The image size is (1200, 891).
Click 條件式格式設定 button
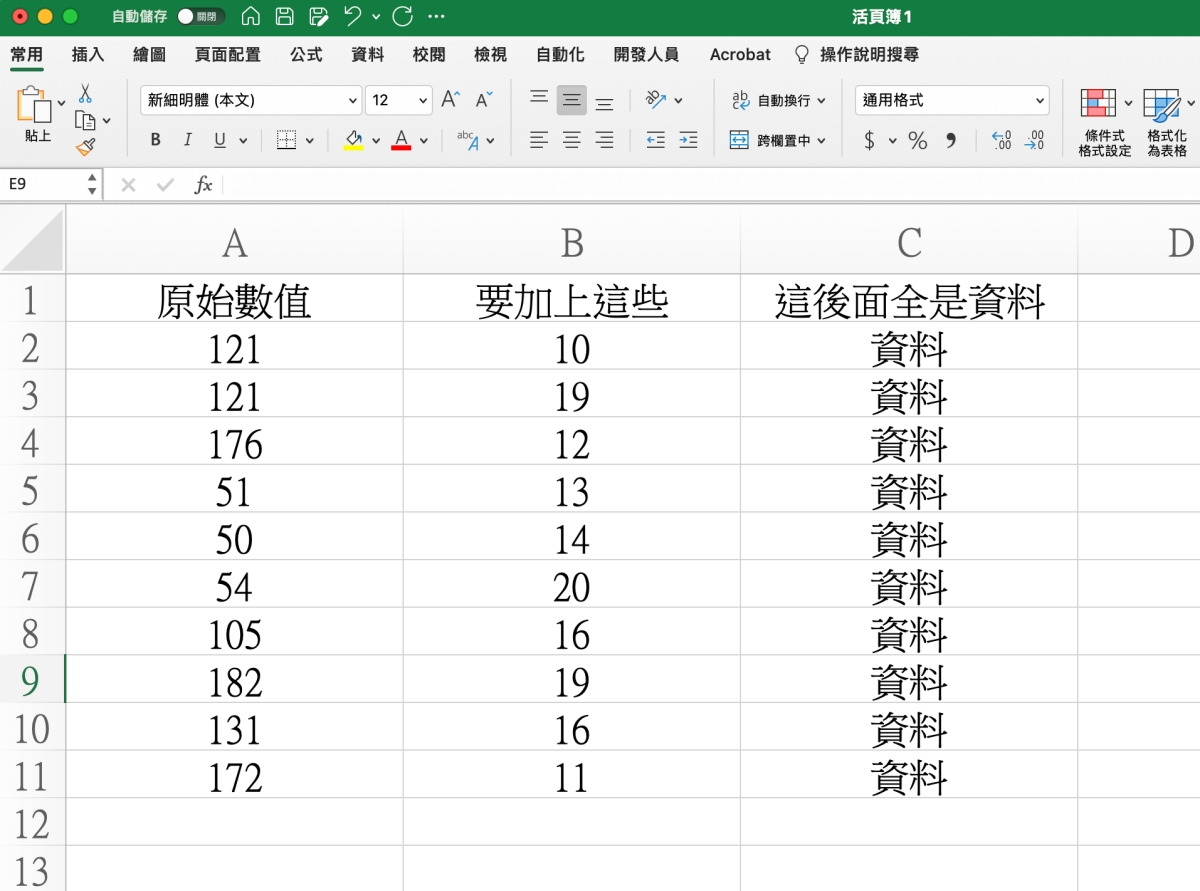click(1104, 122)
